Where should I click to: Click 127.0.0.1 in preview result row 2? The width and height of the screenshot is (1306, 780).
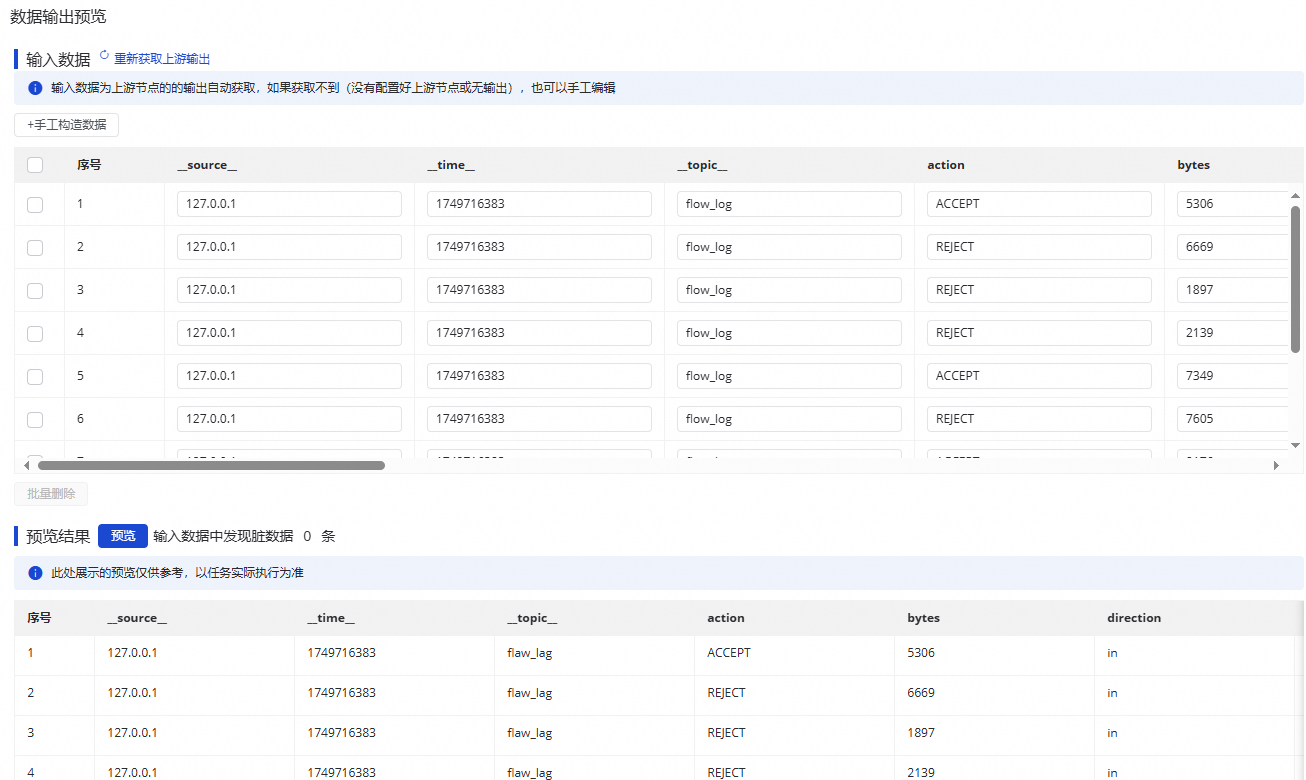132,693
